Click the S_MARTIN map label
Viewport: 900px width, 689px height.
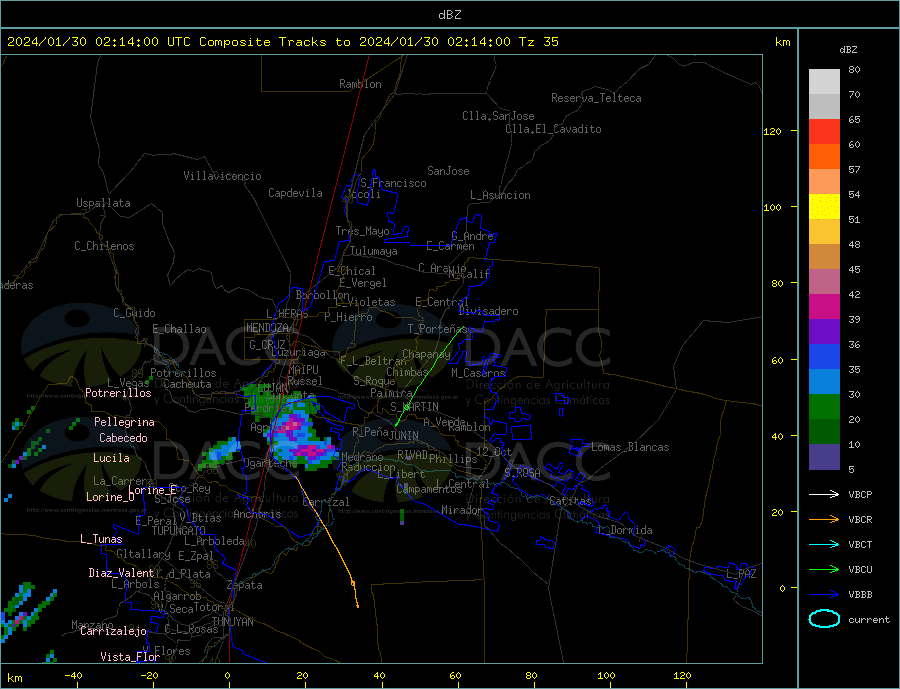click(414, 407)
